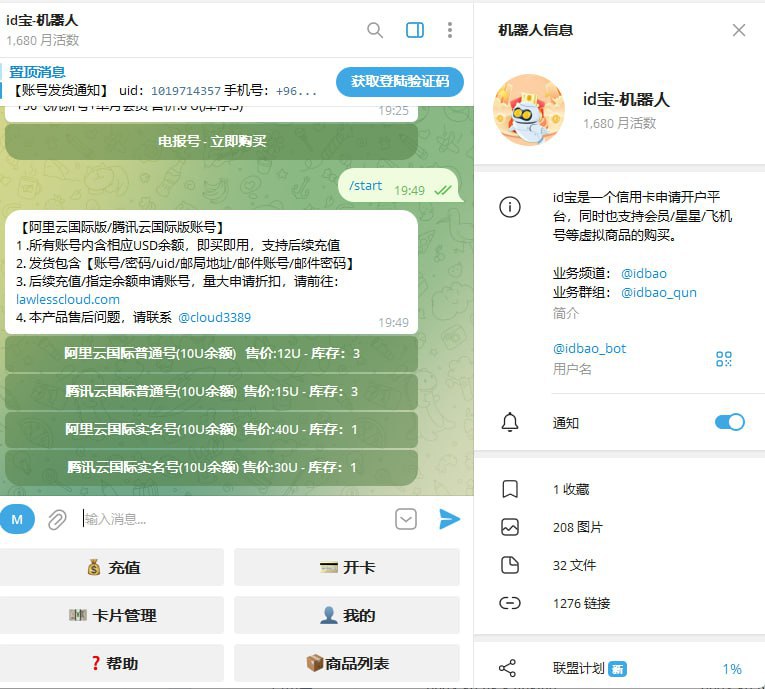
Task: Open the 32 文件 files icon
Action: click(x=510, y=565)
